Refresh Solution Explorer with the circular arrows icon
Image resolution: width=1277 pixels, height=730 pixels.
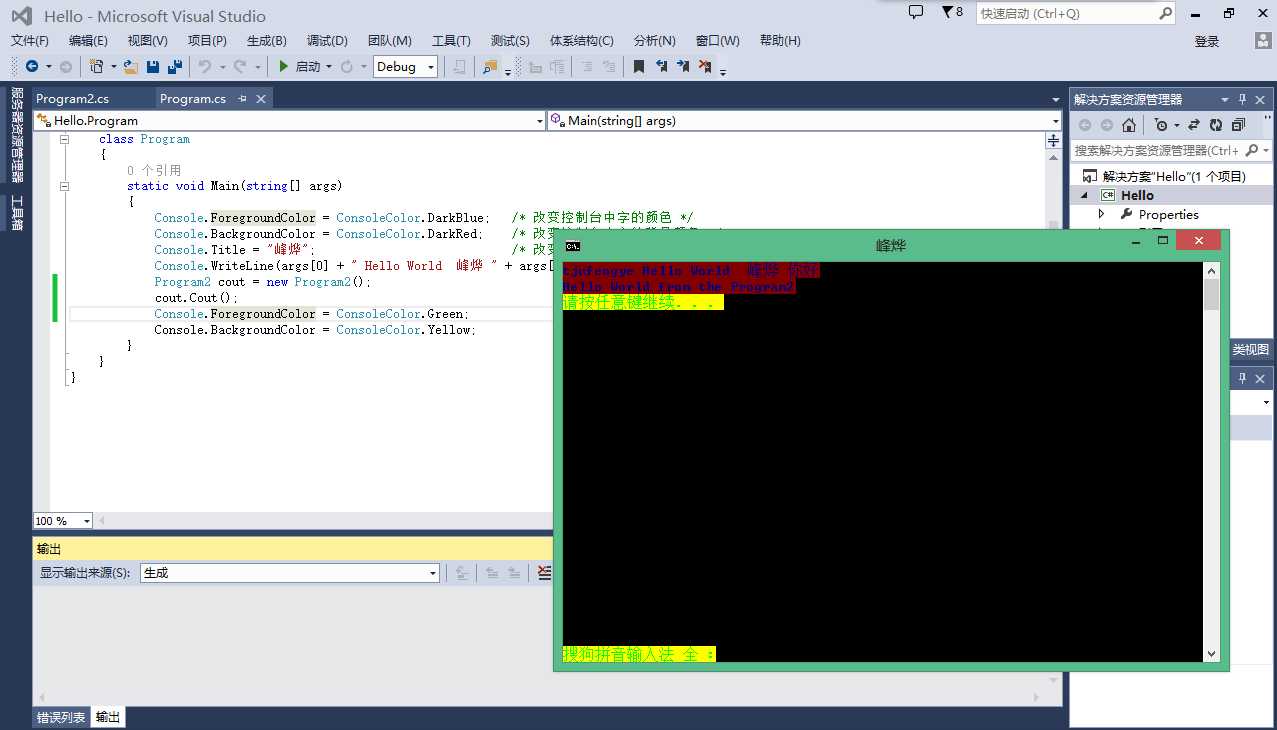point(1216,125)
